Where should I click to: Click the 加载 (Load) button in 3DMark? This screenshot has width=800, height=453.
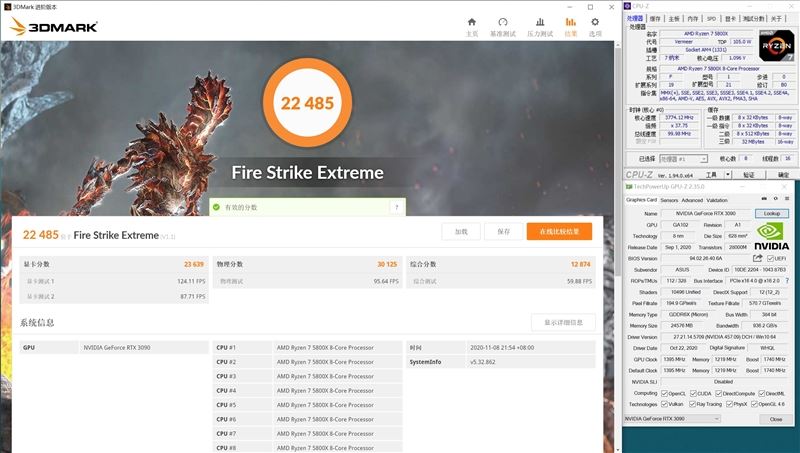pos(461,232)
